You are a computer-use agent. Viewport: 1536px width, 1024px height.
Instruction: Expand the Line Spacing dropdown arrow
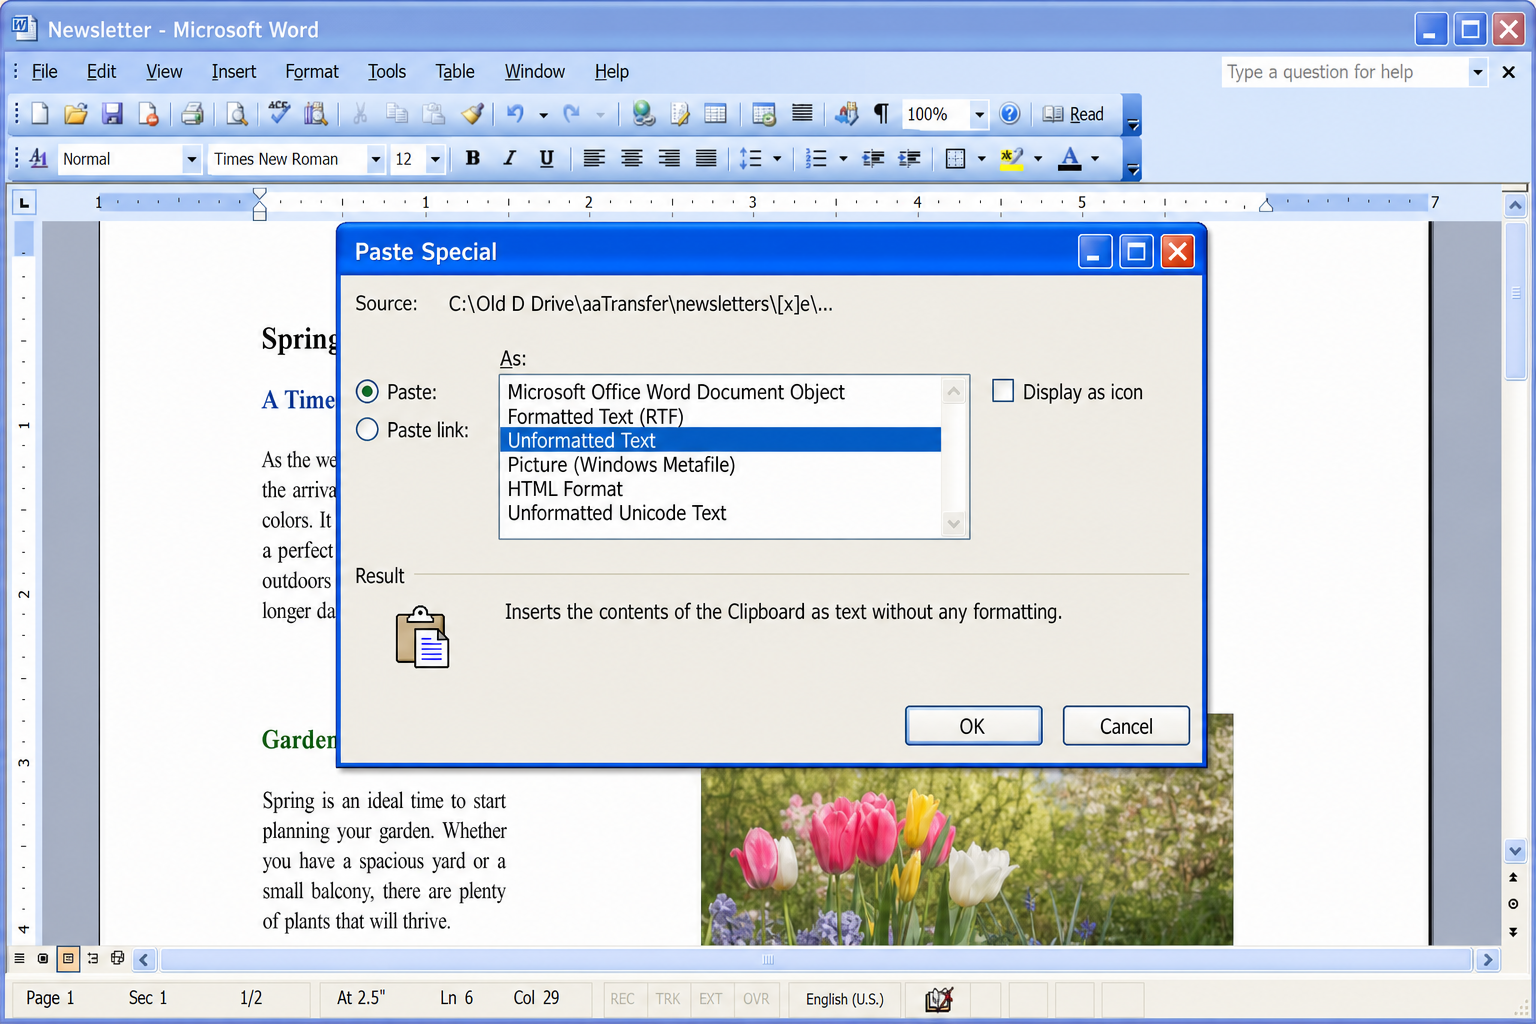pos(777,158)
